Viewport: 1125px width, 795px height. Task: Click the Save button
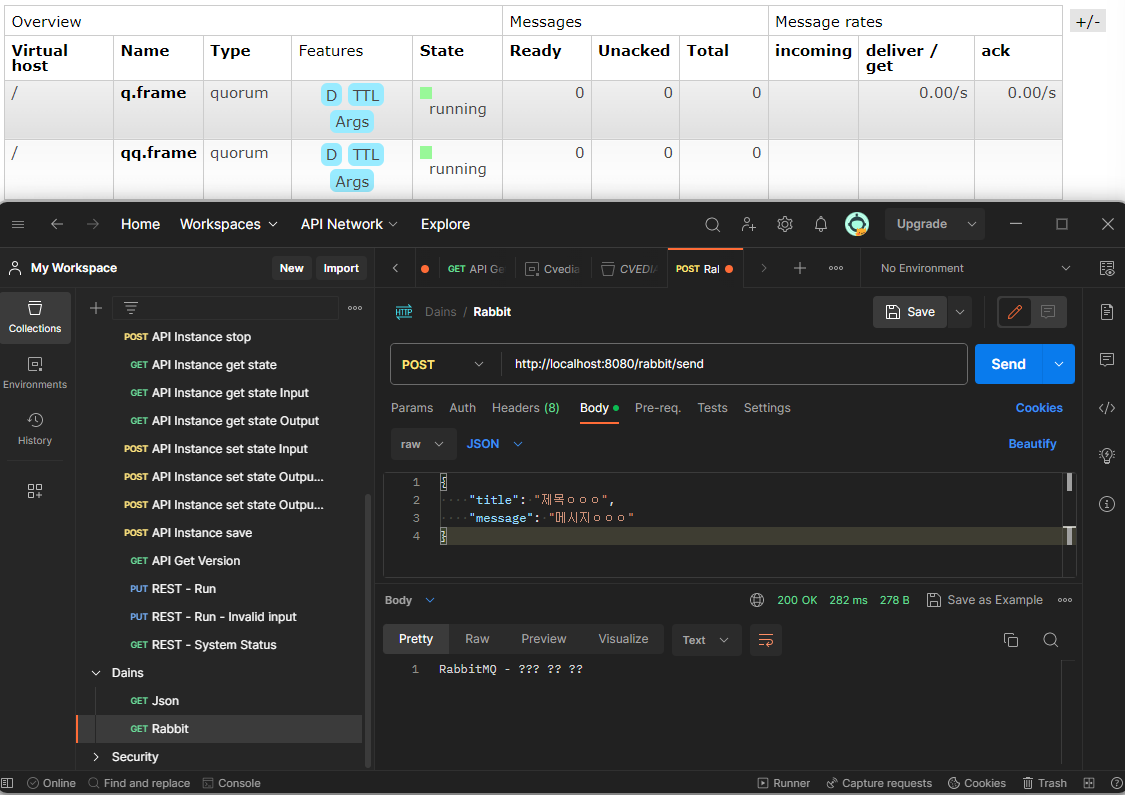coord(910,312)
